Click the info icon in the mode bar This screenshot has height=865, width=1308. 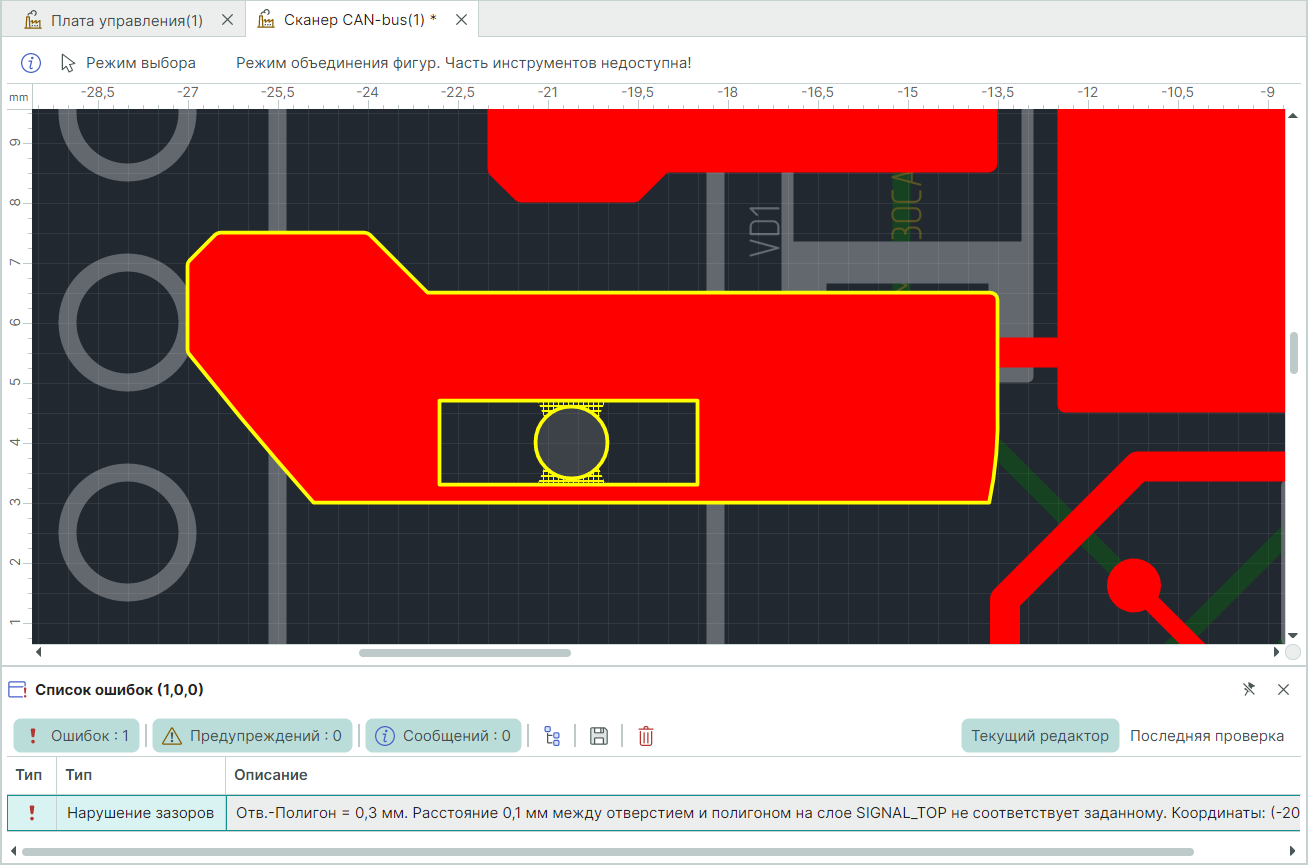coord(31,63)
